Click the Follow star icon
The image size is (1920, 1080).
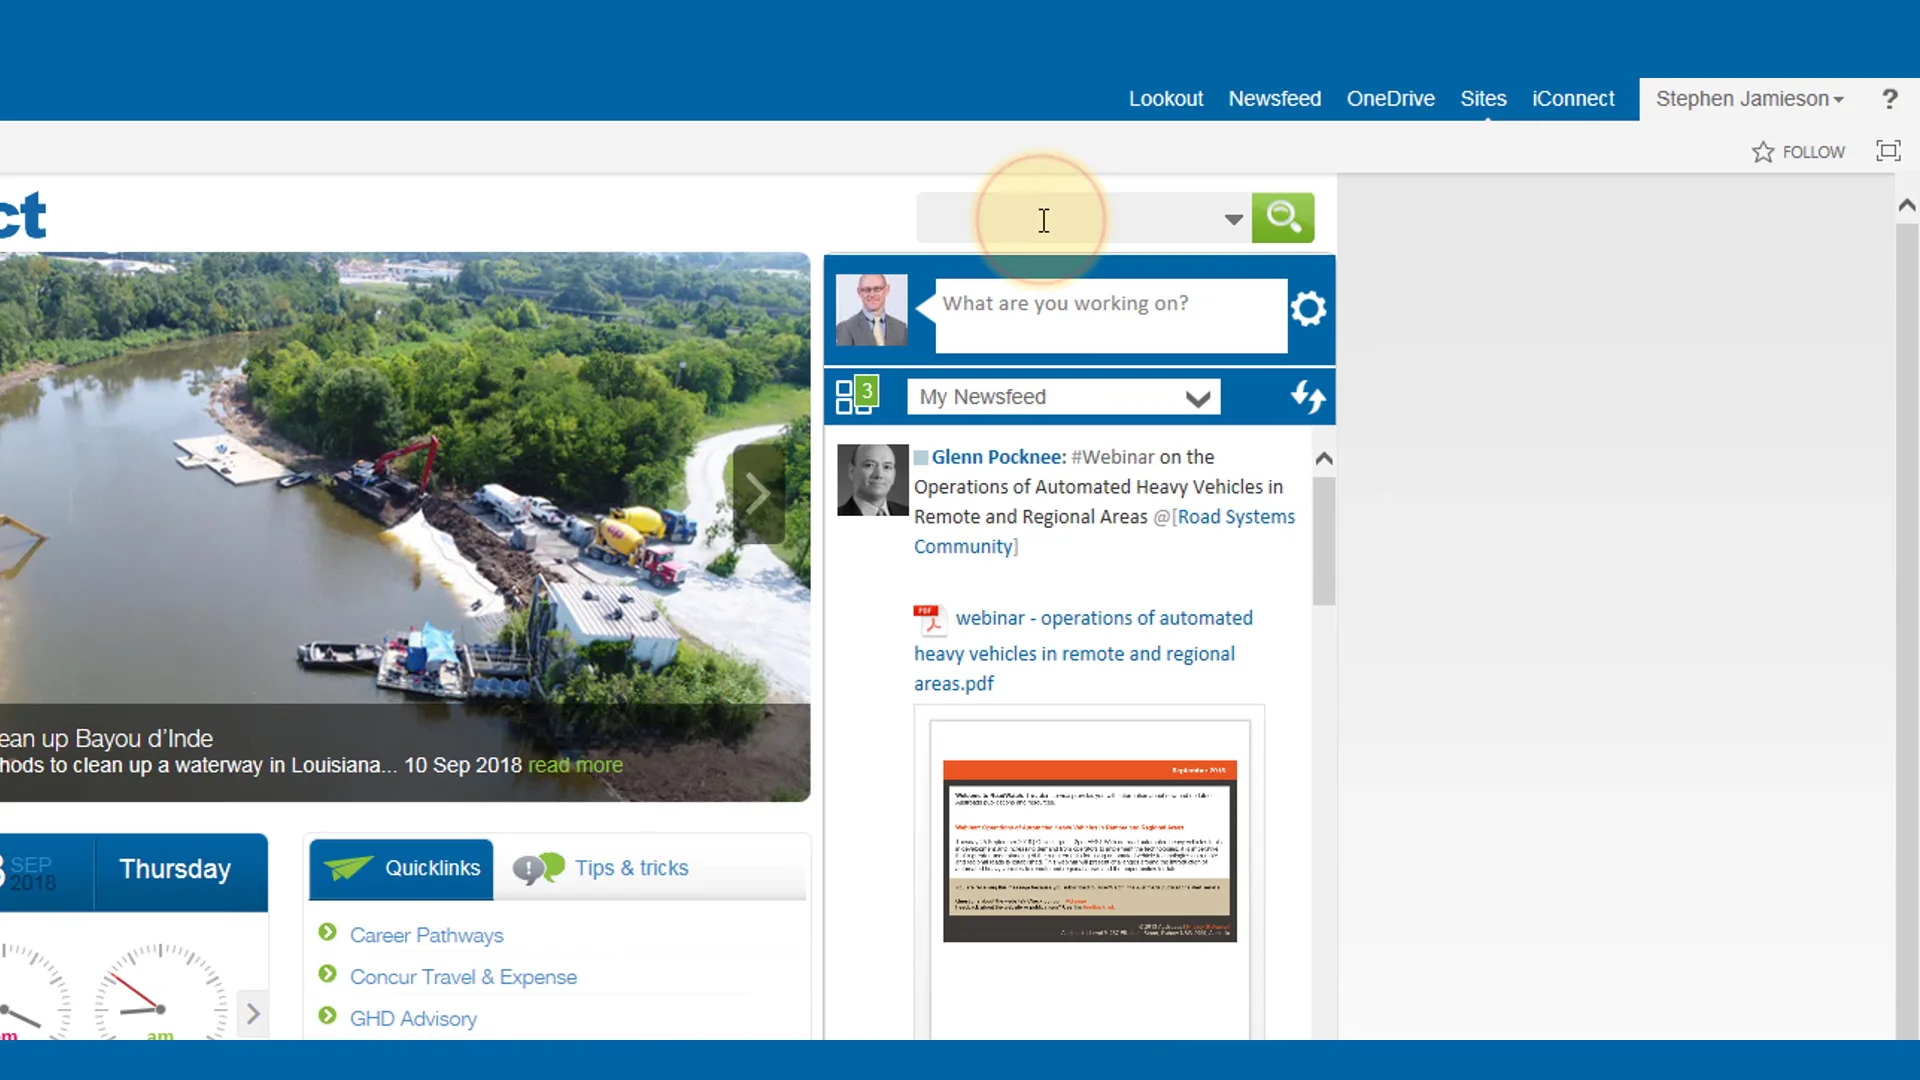(1763, 152)
